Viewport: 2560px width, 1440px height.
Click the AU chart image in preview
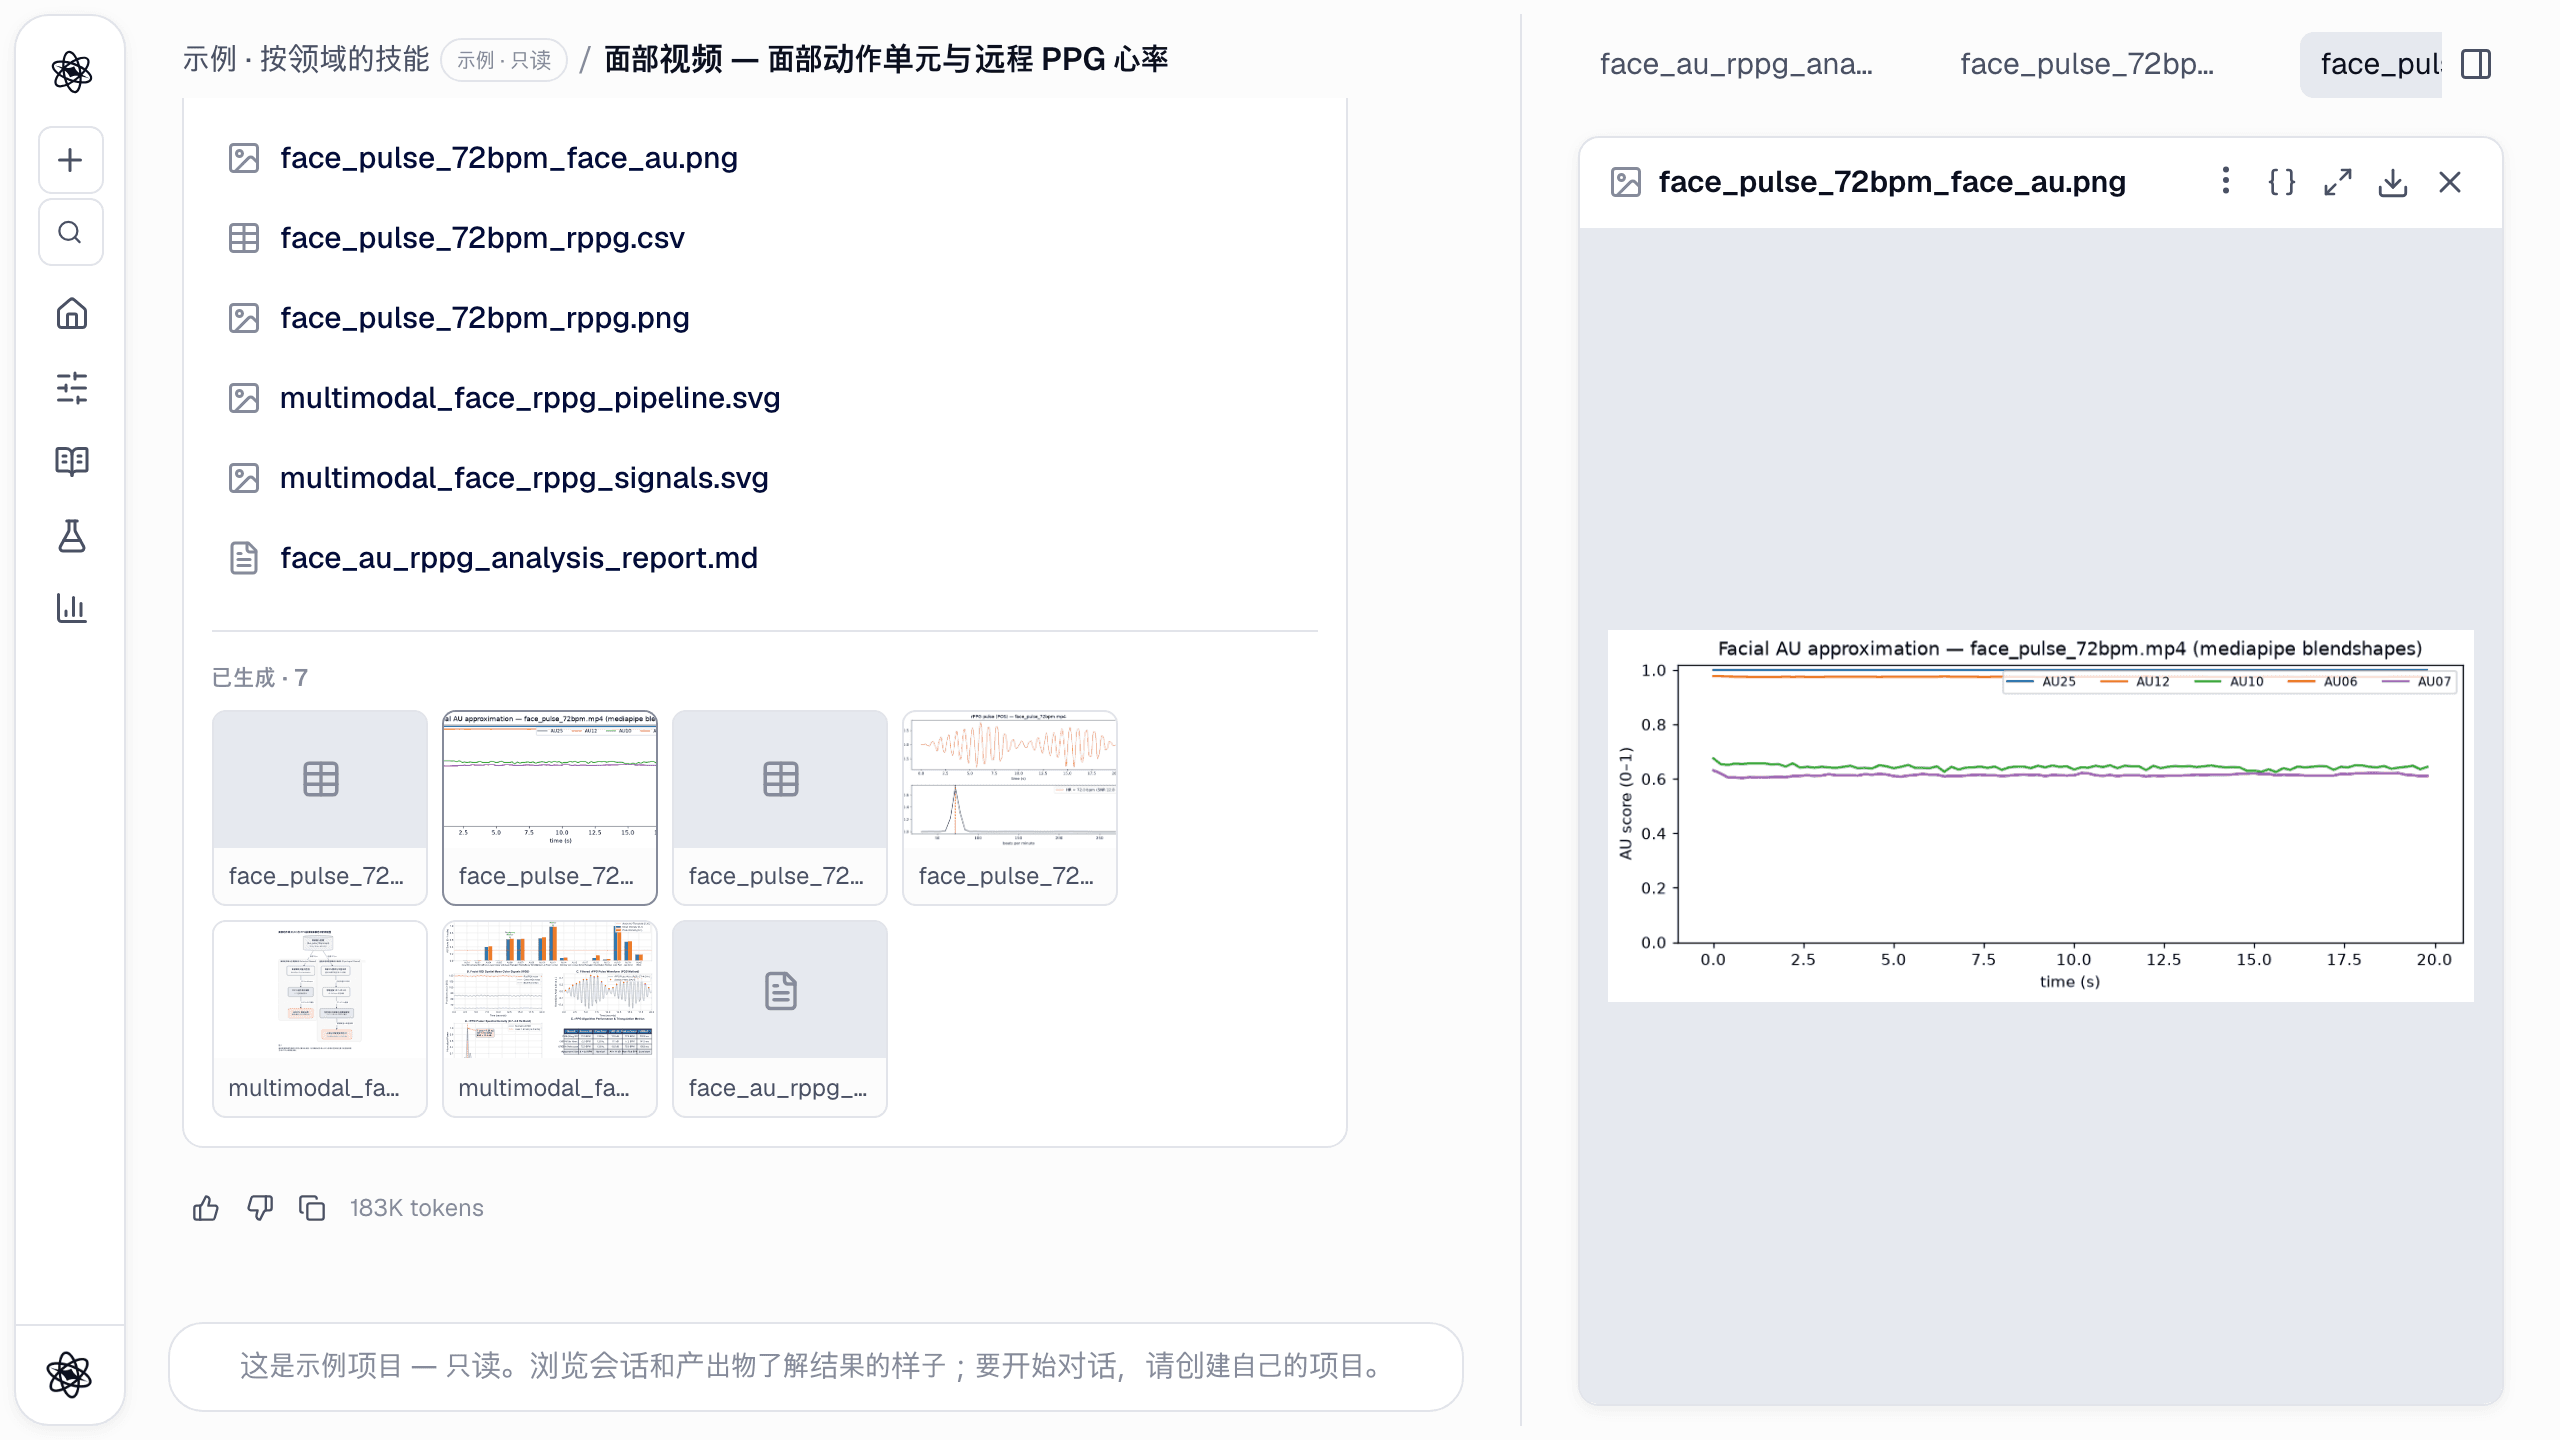tap(2041, 816)
